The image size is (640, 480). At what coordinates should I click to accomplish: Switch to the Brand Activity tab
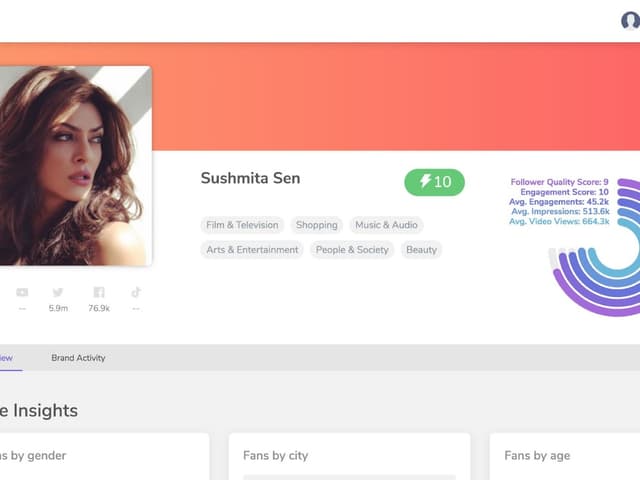[78, 358]
